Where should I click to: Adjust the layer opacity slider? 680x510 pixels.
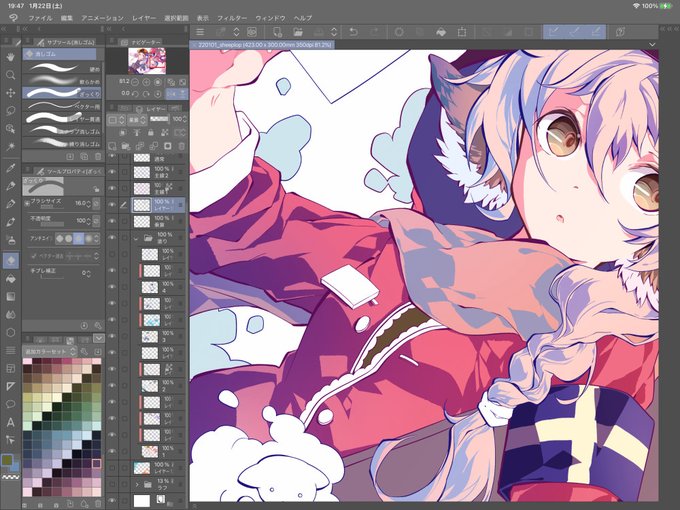(x=159, y=119)
